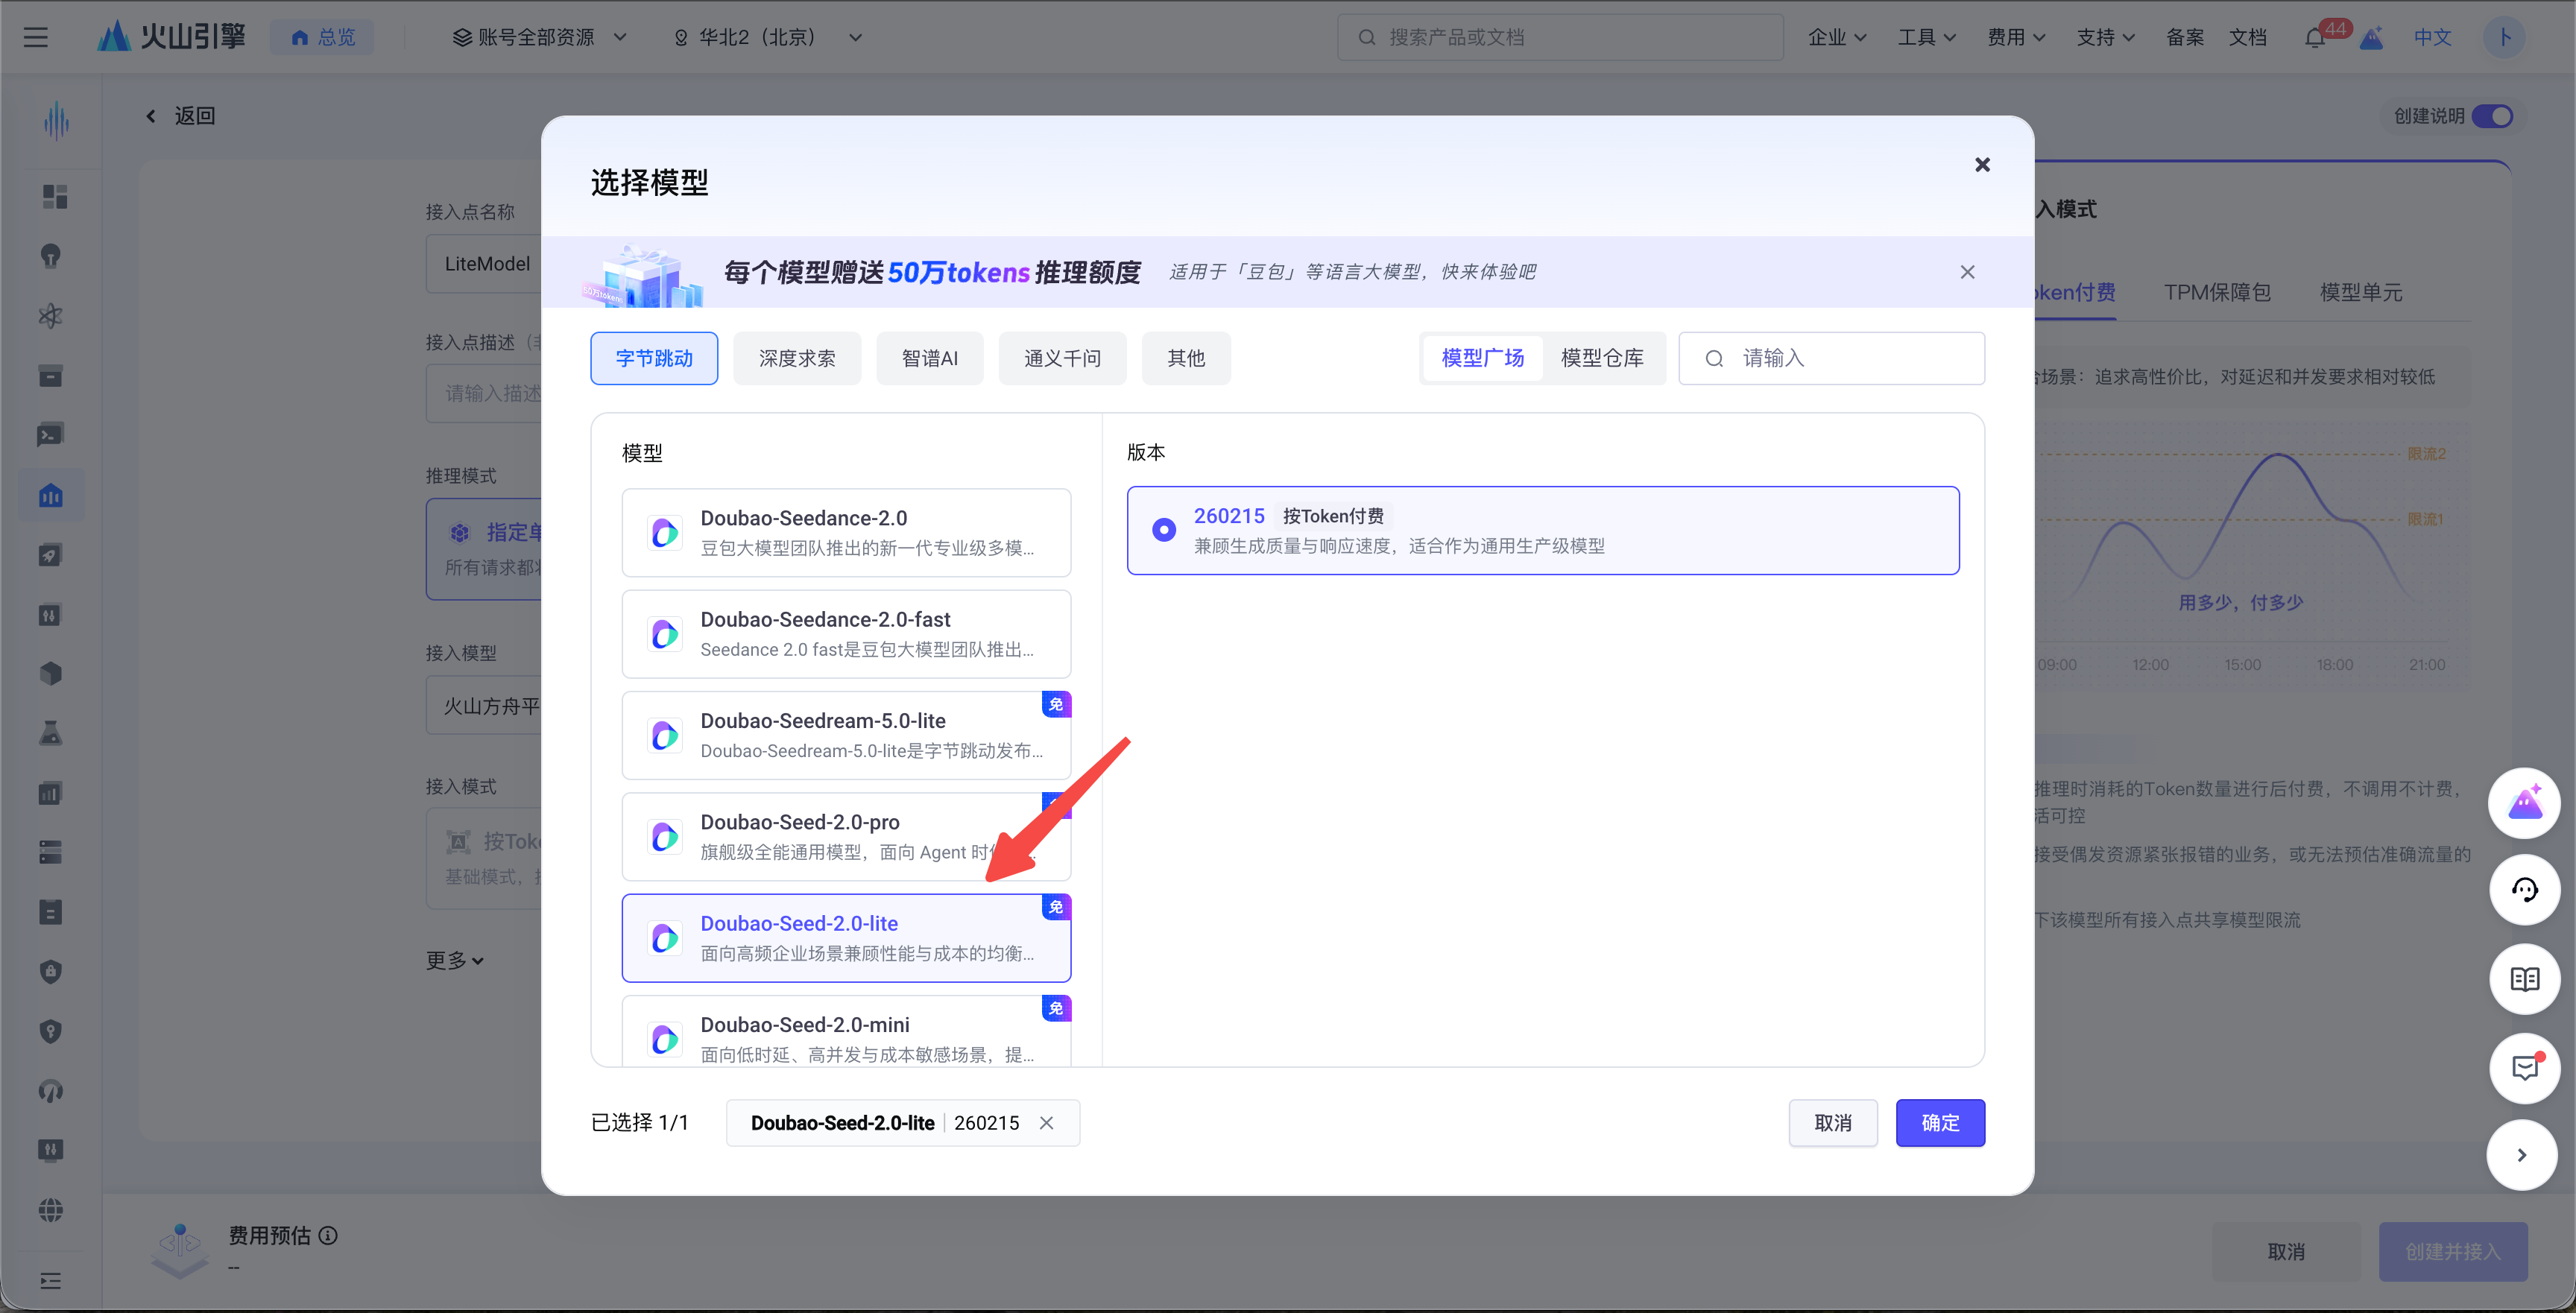
Task: Switch to TPM保障包 tab
Action: 2217,292
